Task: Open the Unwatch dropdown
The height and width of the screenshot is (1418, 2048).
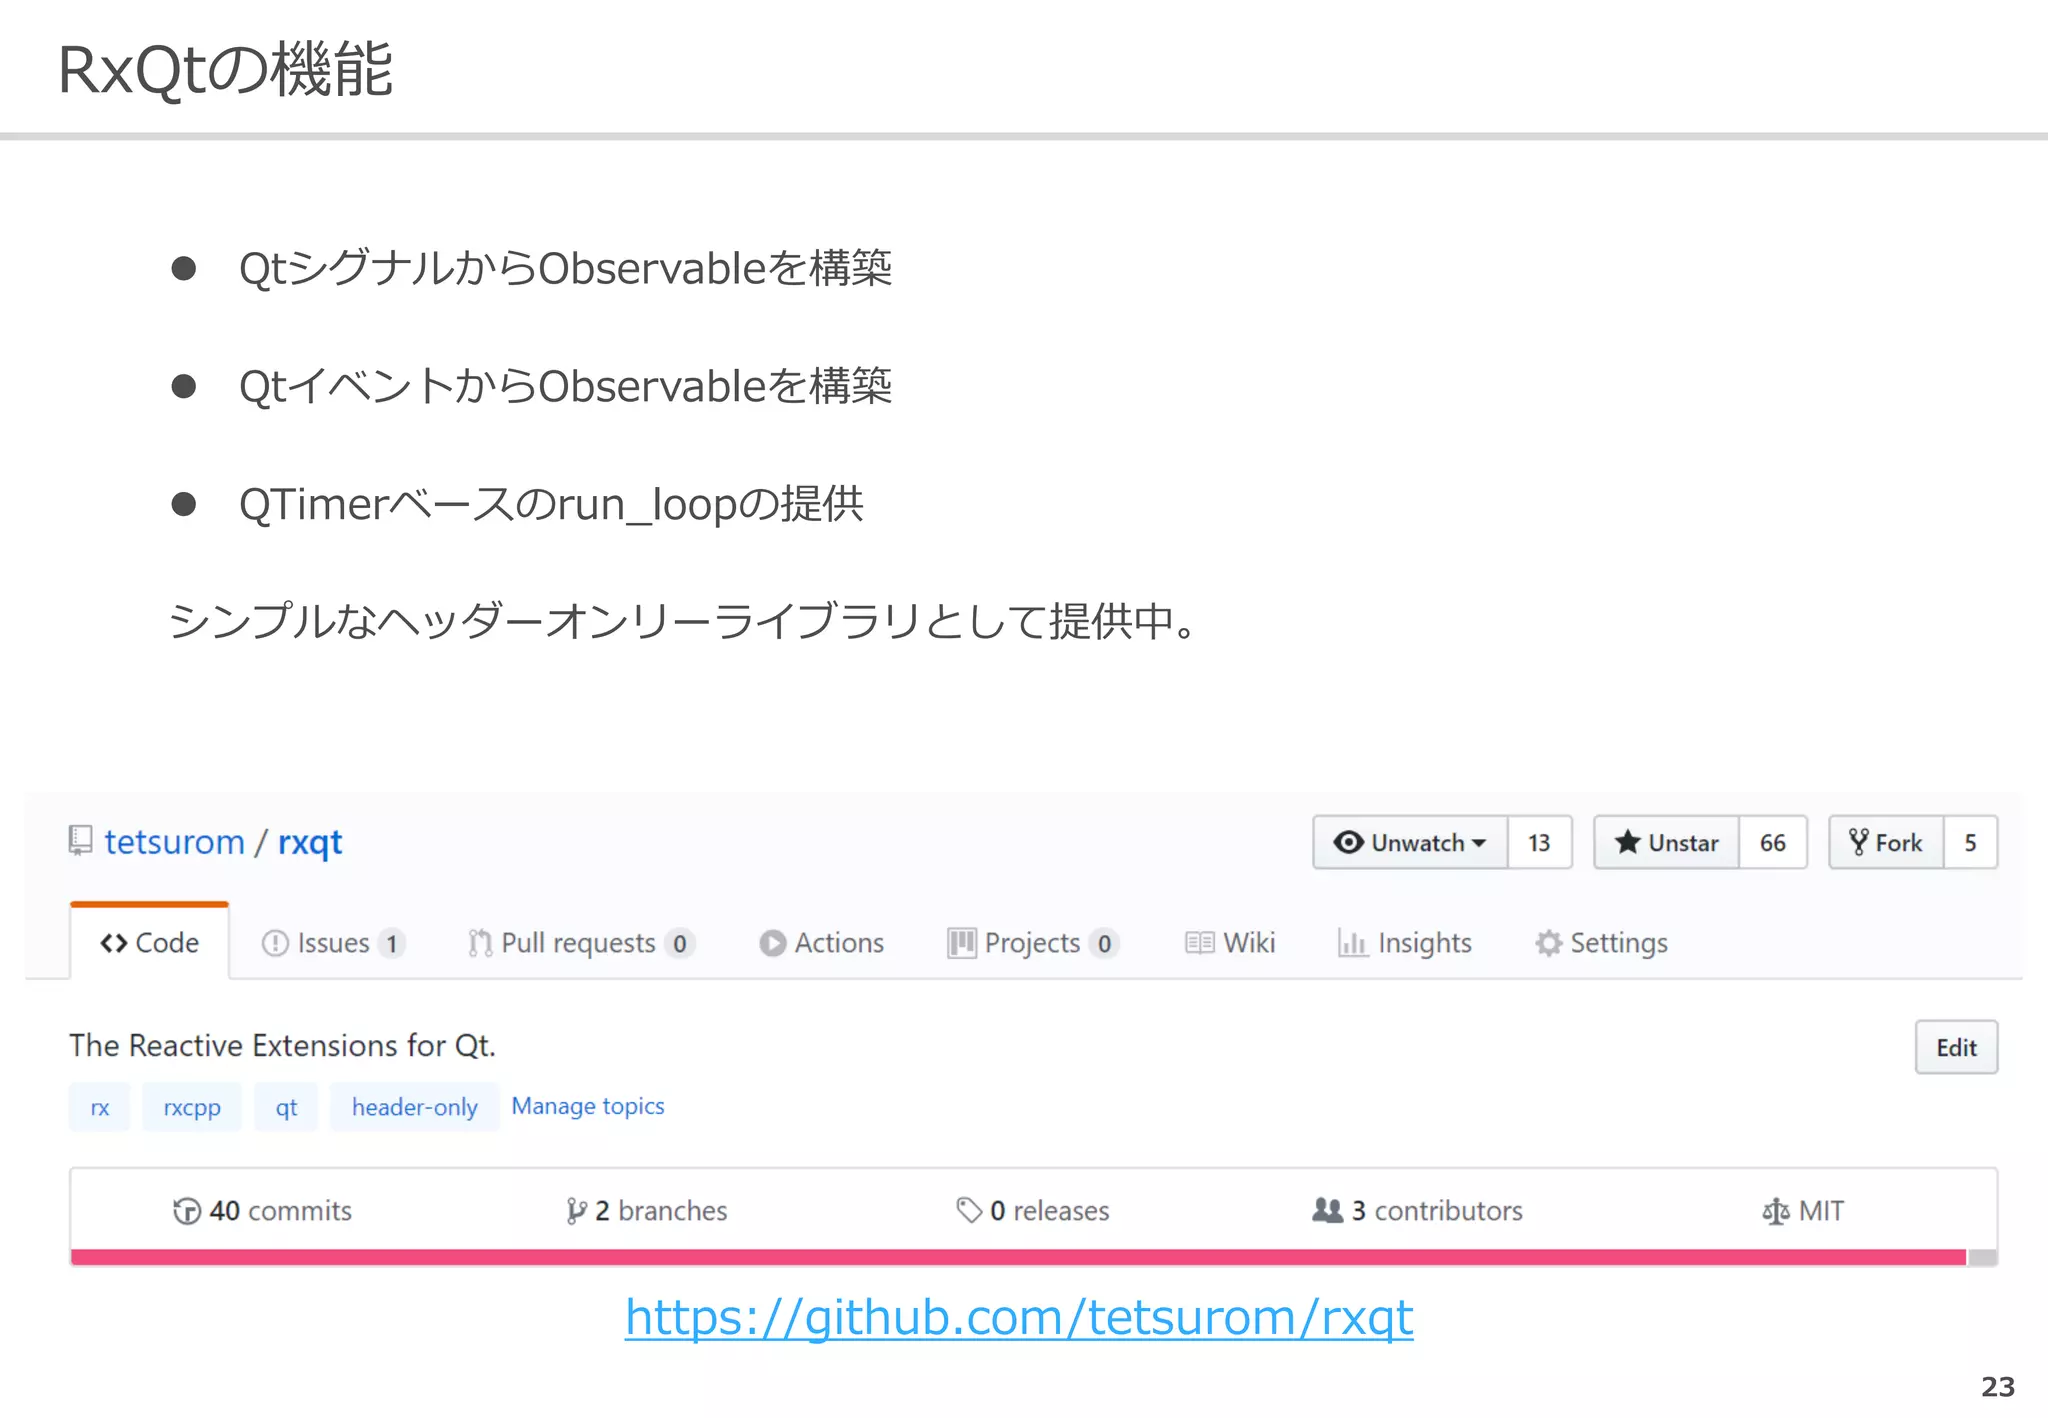Action: click(1410, 843)
